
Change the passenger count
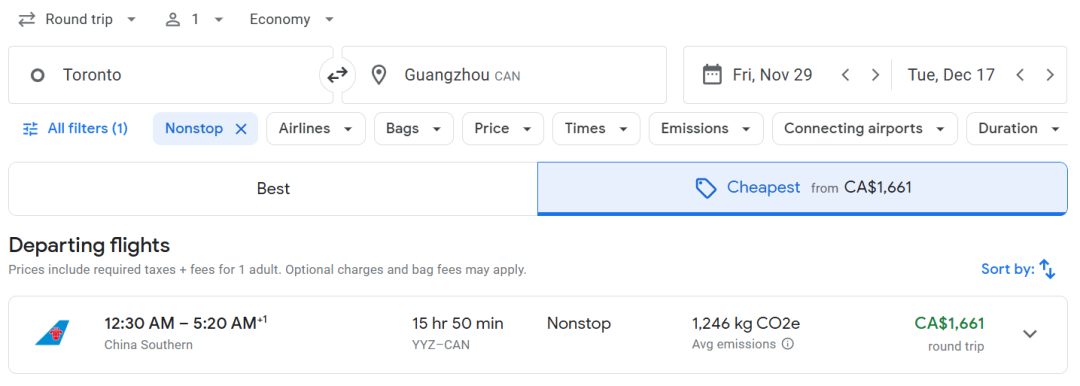tap(194, 19)
